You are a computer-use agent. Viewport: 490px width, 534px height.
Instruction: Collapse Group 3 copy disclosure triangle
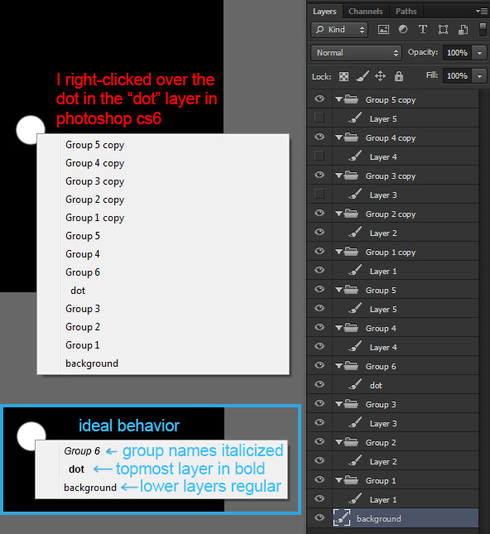(x=338, y=176)
